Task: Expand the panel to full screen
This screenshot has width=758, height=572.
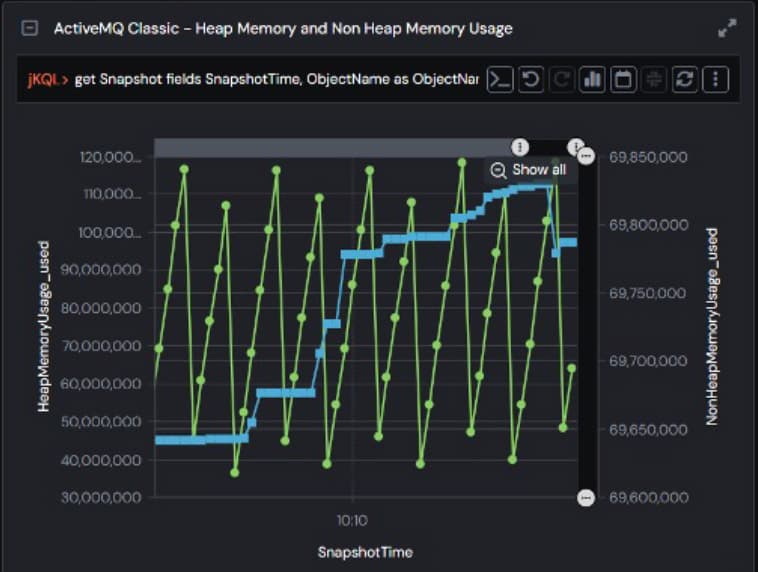Action: pyautogui.click(x=727, y=29)
